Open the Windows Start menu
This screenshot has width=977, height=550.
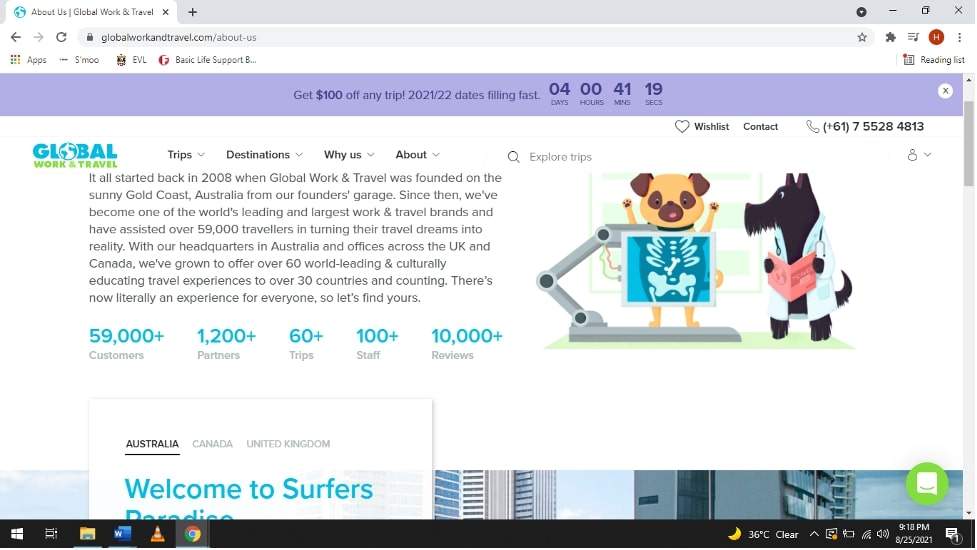point(17,534)
